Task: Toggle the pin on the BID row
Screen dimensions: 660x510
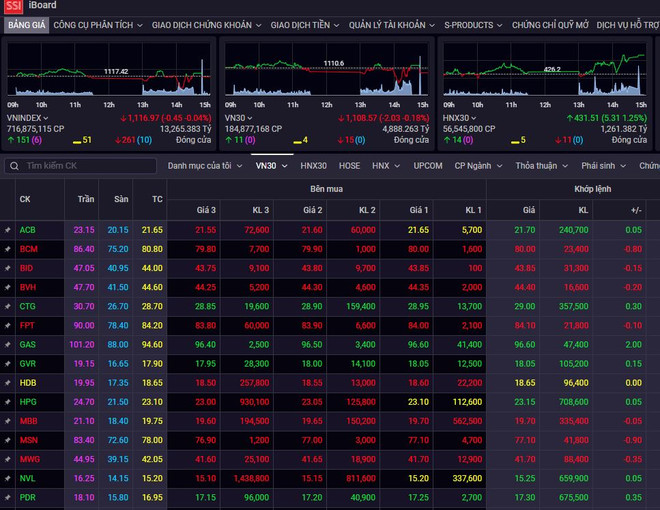Action: click(x=8, y=268)
